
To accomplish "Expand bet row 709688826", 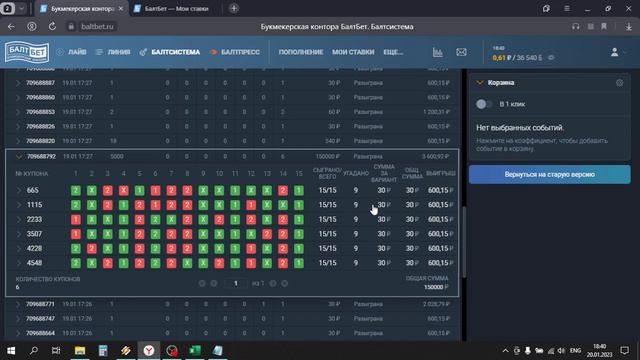I will point(18,127).
